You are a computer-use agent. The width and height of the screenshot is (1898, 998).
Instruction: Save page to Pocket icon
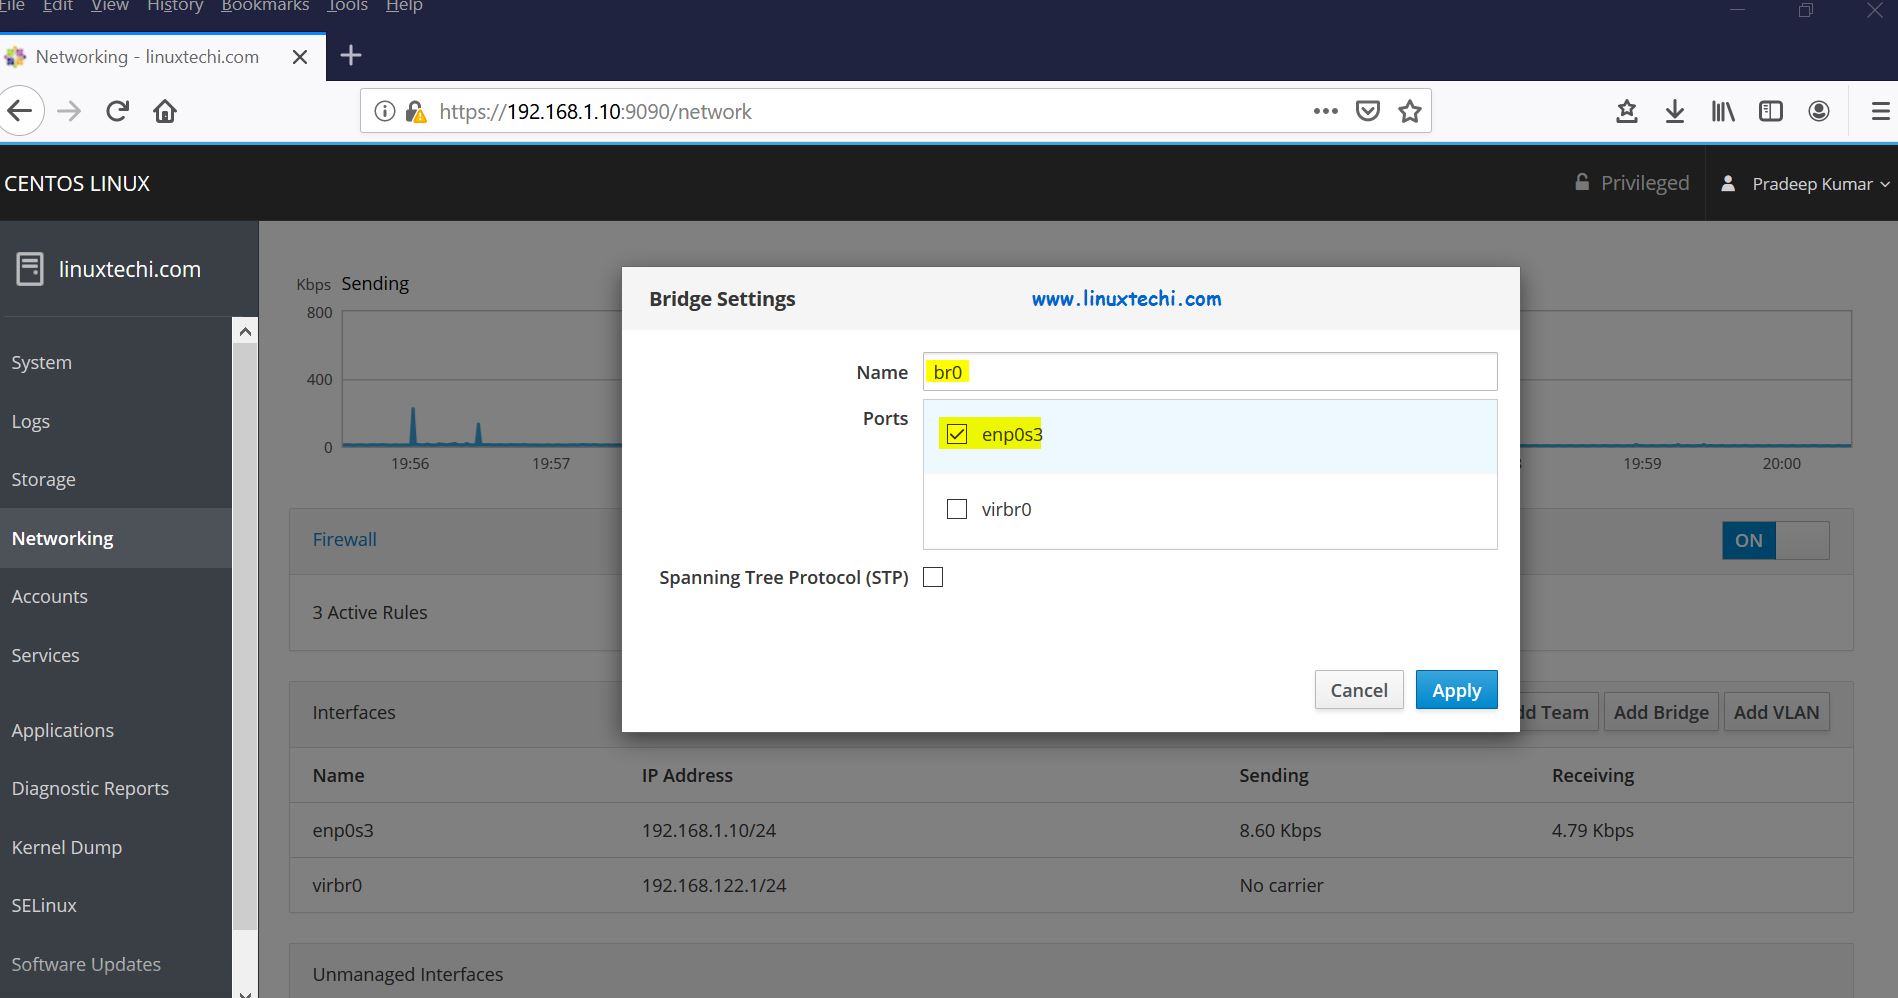1368,111
